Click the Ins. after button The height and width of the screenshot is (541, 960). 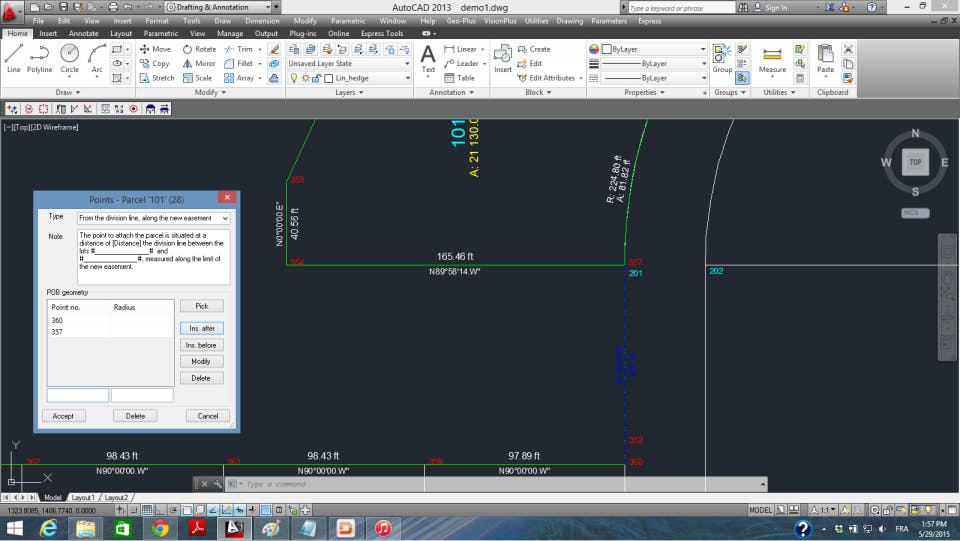[201, 328]
